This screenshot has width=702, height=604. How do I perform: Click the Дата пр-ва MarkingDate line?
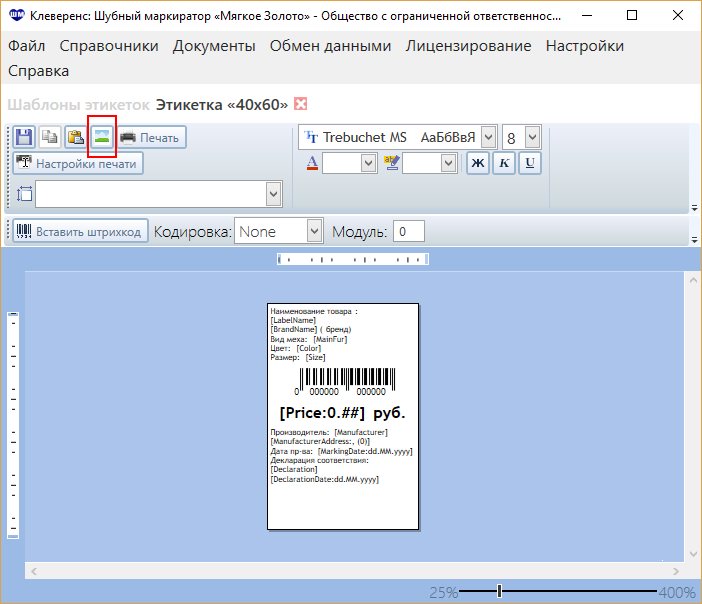click(341, 451)
